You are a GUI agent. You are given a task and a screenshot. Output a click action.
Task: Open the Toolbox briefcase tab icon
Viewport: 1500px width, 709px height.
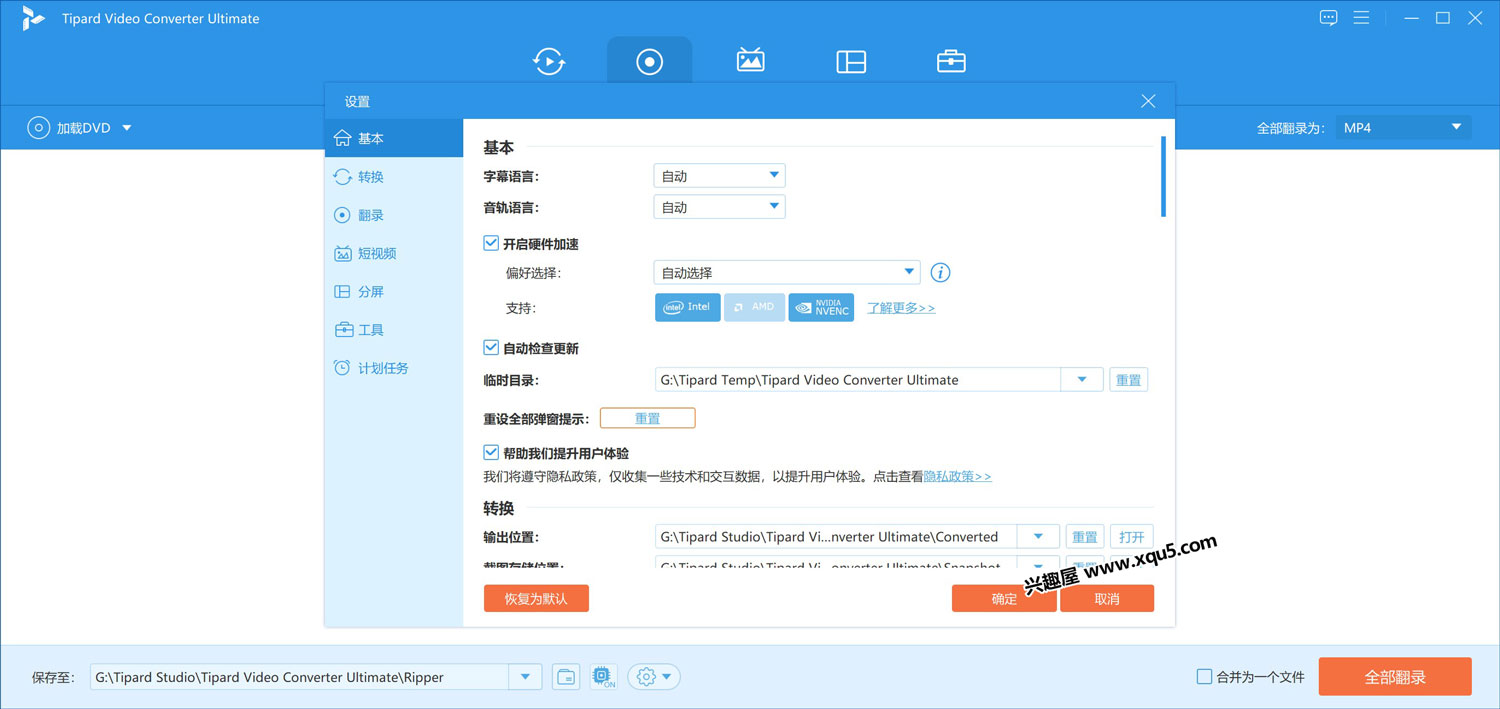(x=951, y=61)
